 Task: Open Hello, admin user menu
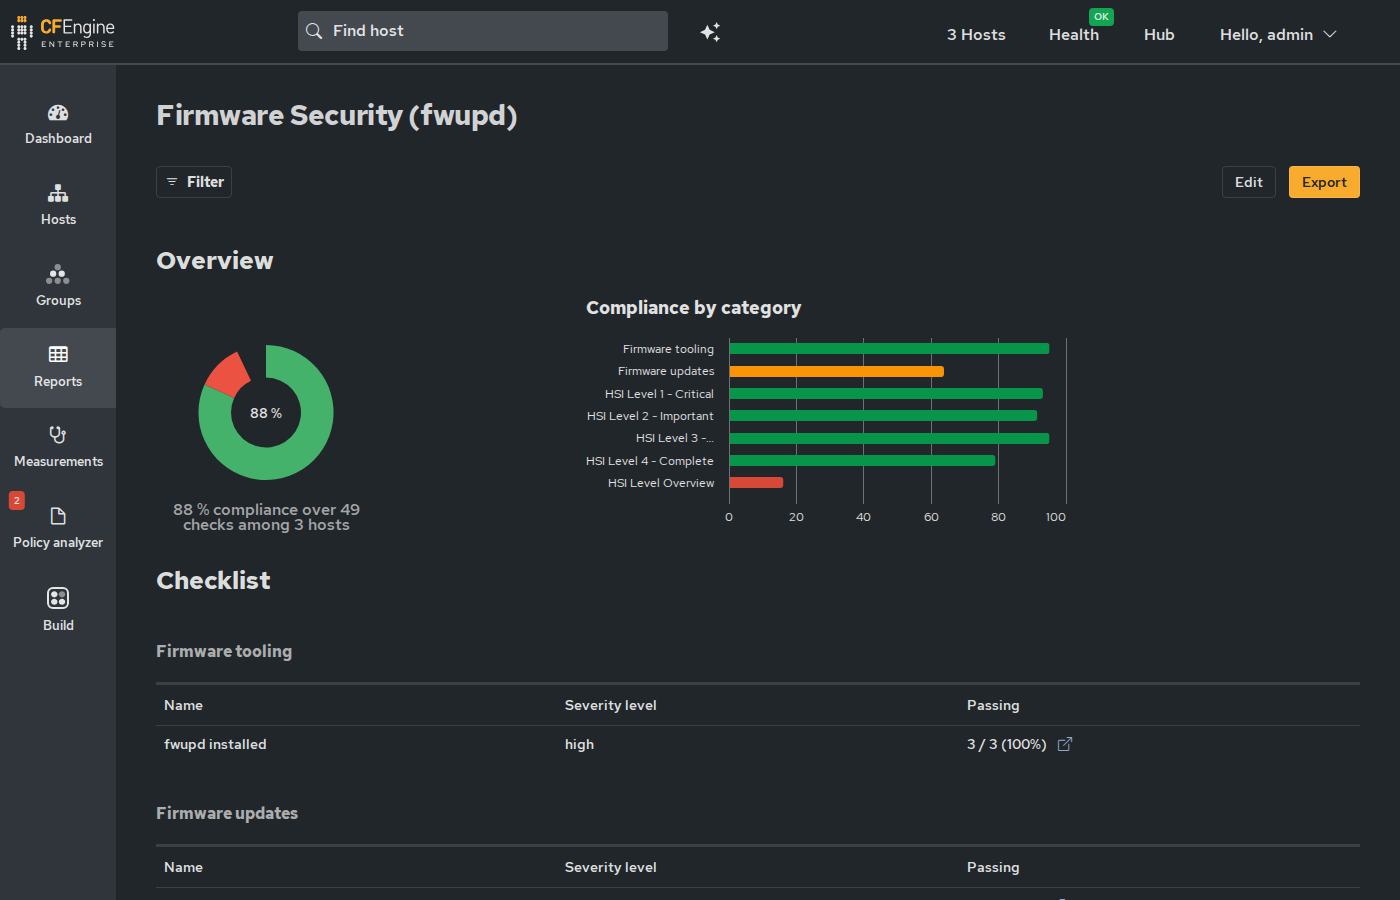click(1278, 34)
